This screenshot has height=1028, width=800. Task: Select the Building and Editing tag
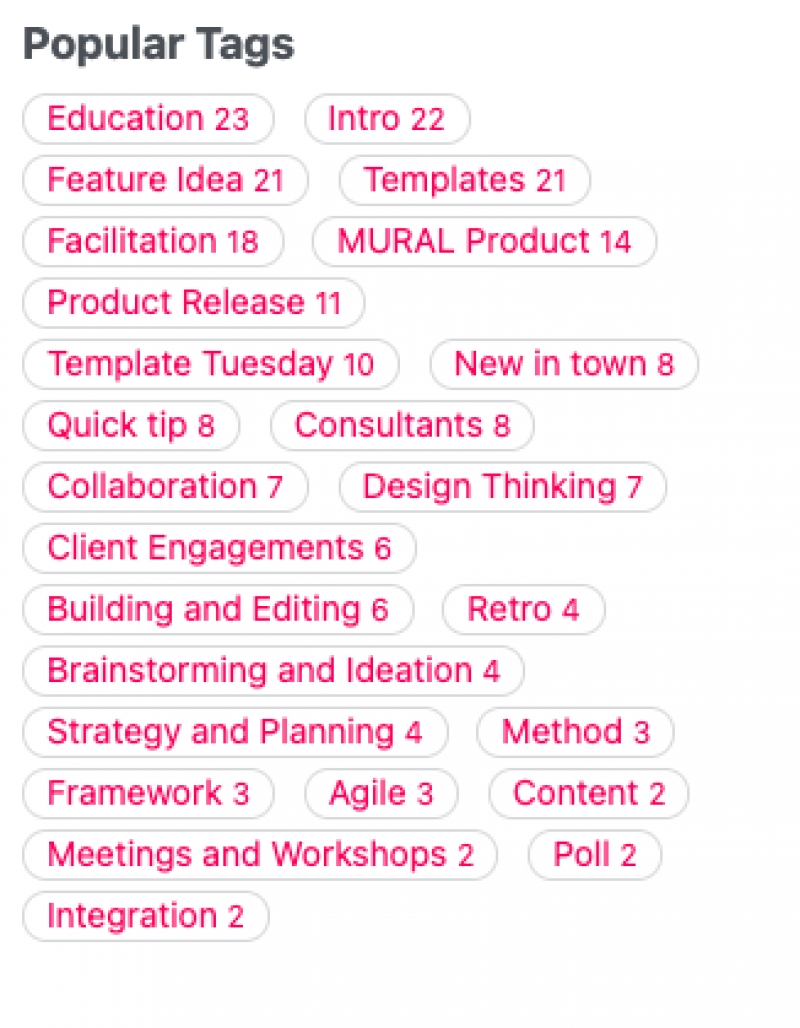tap(217, 609)
